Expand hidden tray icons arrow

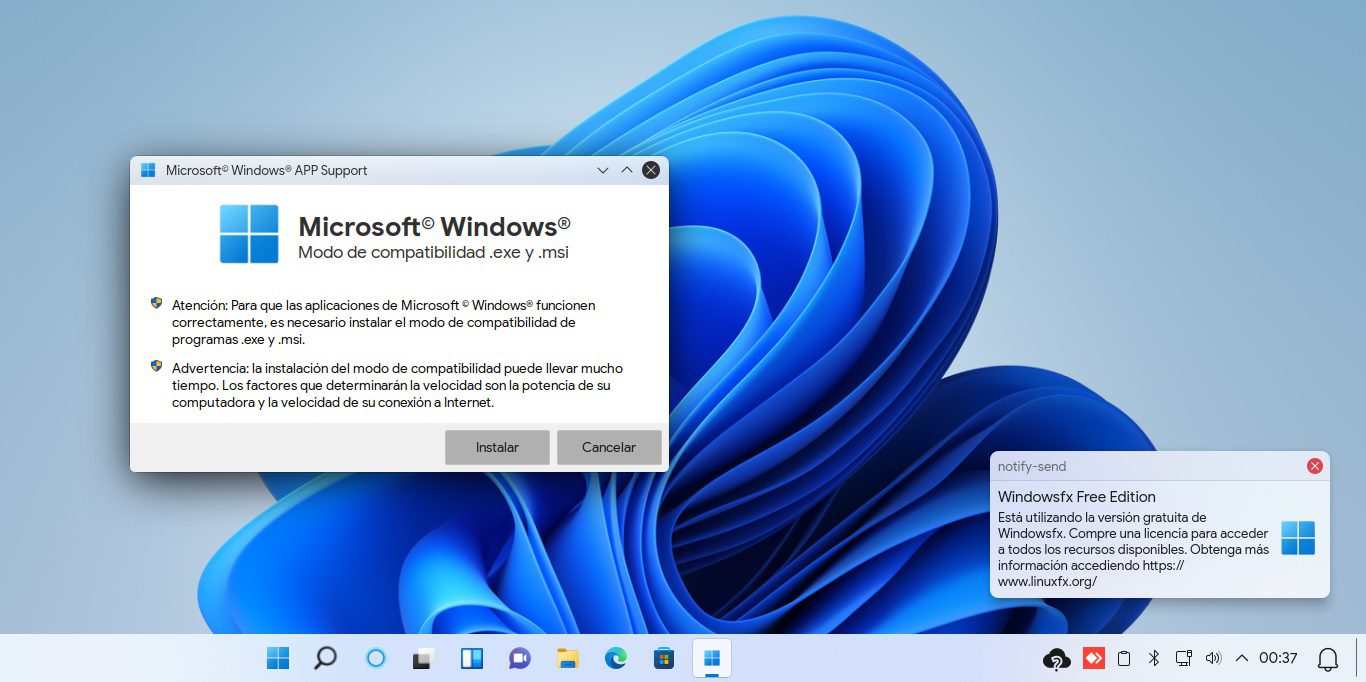1242,658
